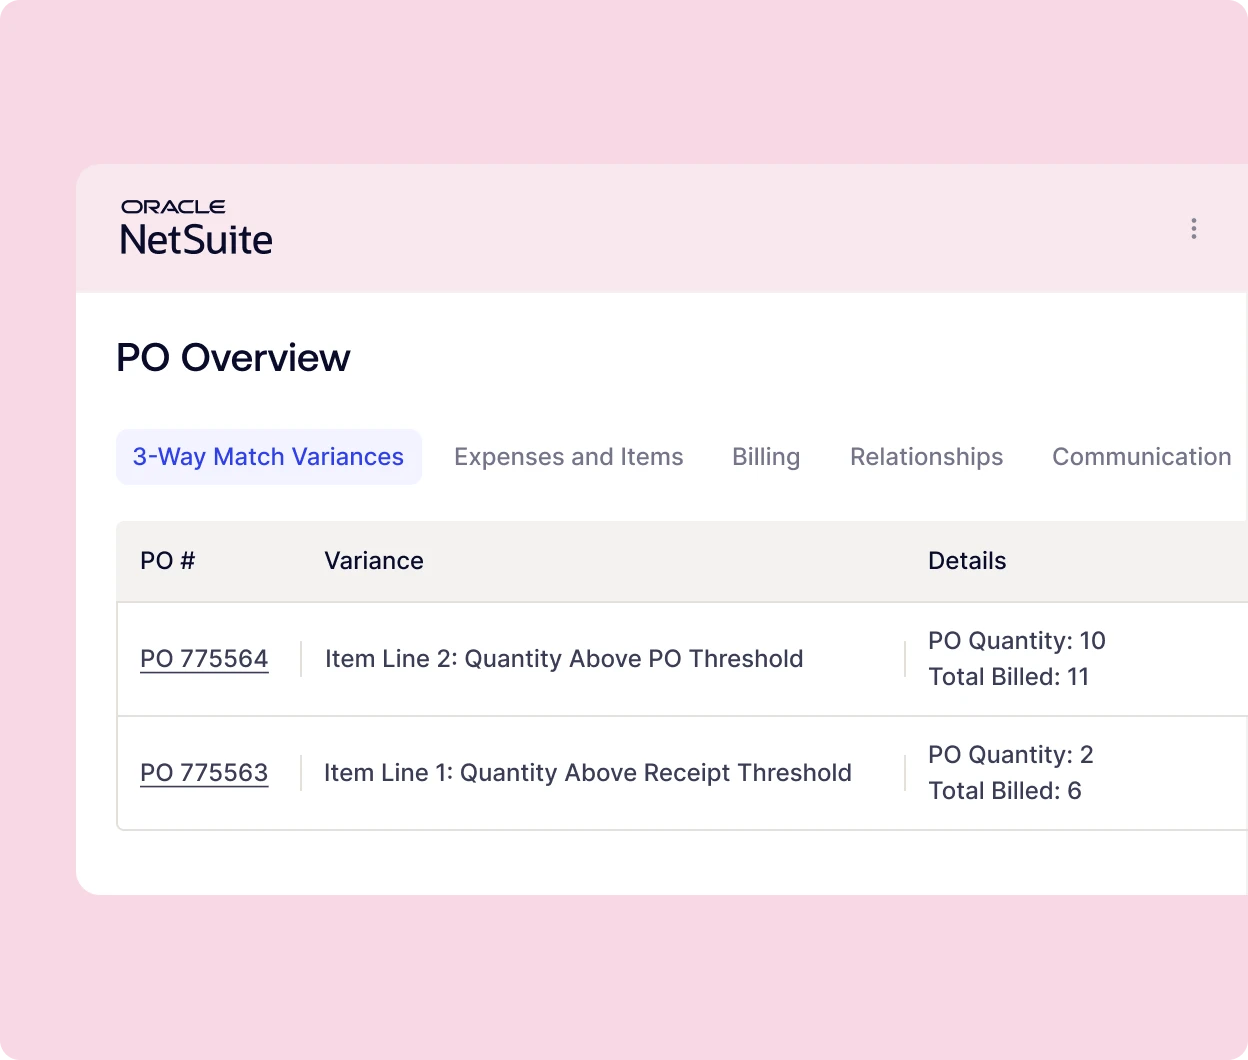Image resolution: width=1248 pixels, height=1060 pixels.
Task: Open the Billing tab
Action: tap(765, 457)
